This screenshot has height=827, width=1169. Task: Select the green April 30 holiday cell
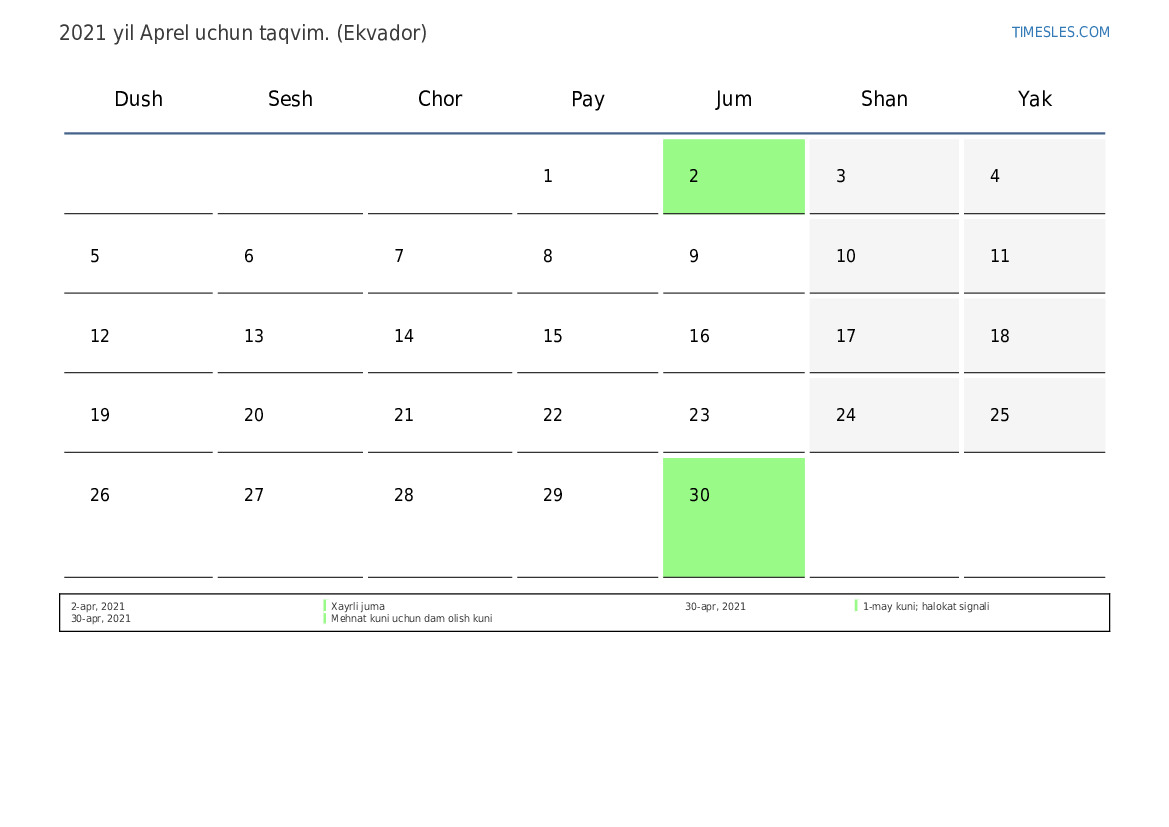[733, 516]
